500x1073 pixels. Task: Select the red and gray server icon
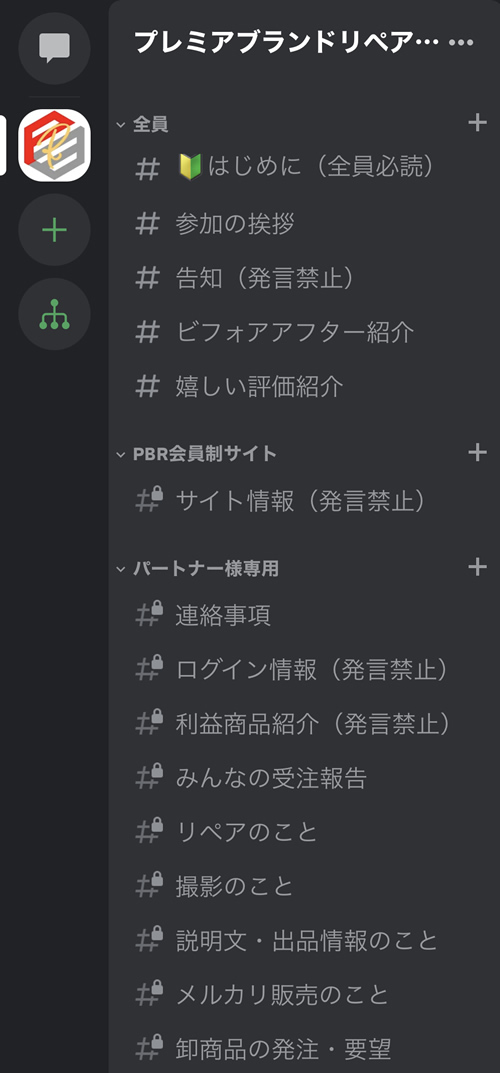tap(54, 146)
